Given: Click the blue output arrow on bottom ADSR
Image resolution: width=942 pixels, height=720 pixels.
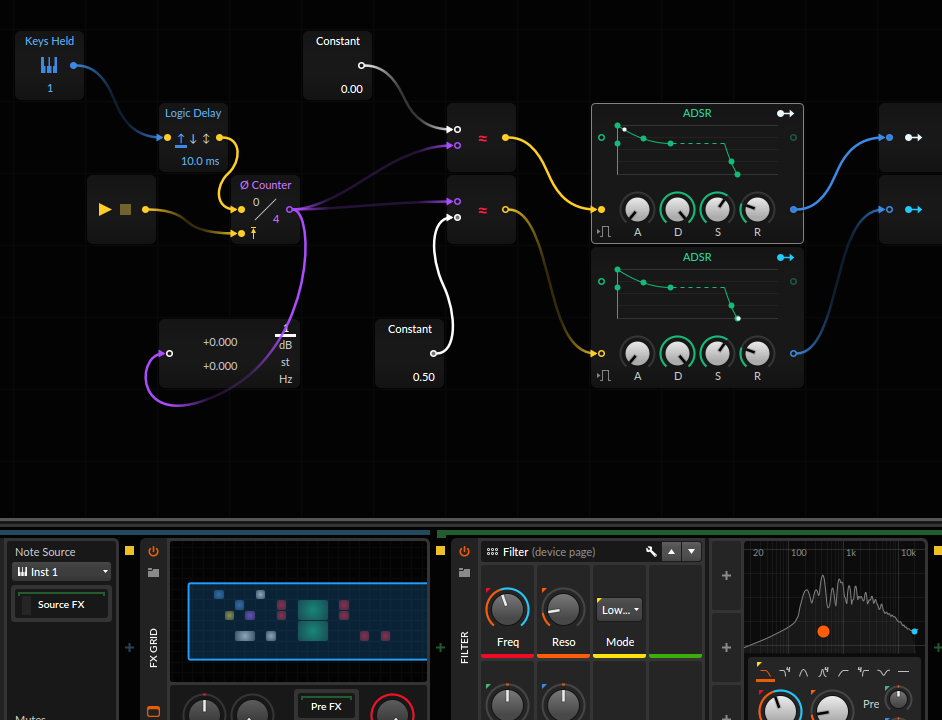Looking at the screenshot, I should tap(785, 257).
